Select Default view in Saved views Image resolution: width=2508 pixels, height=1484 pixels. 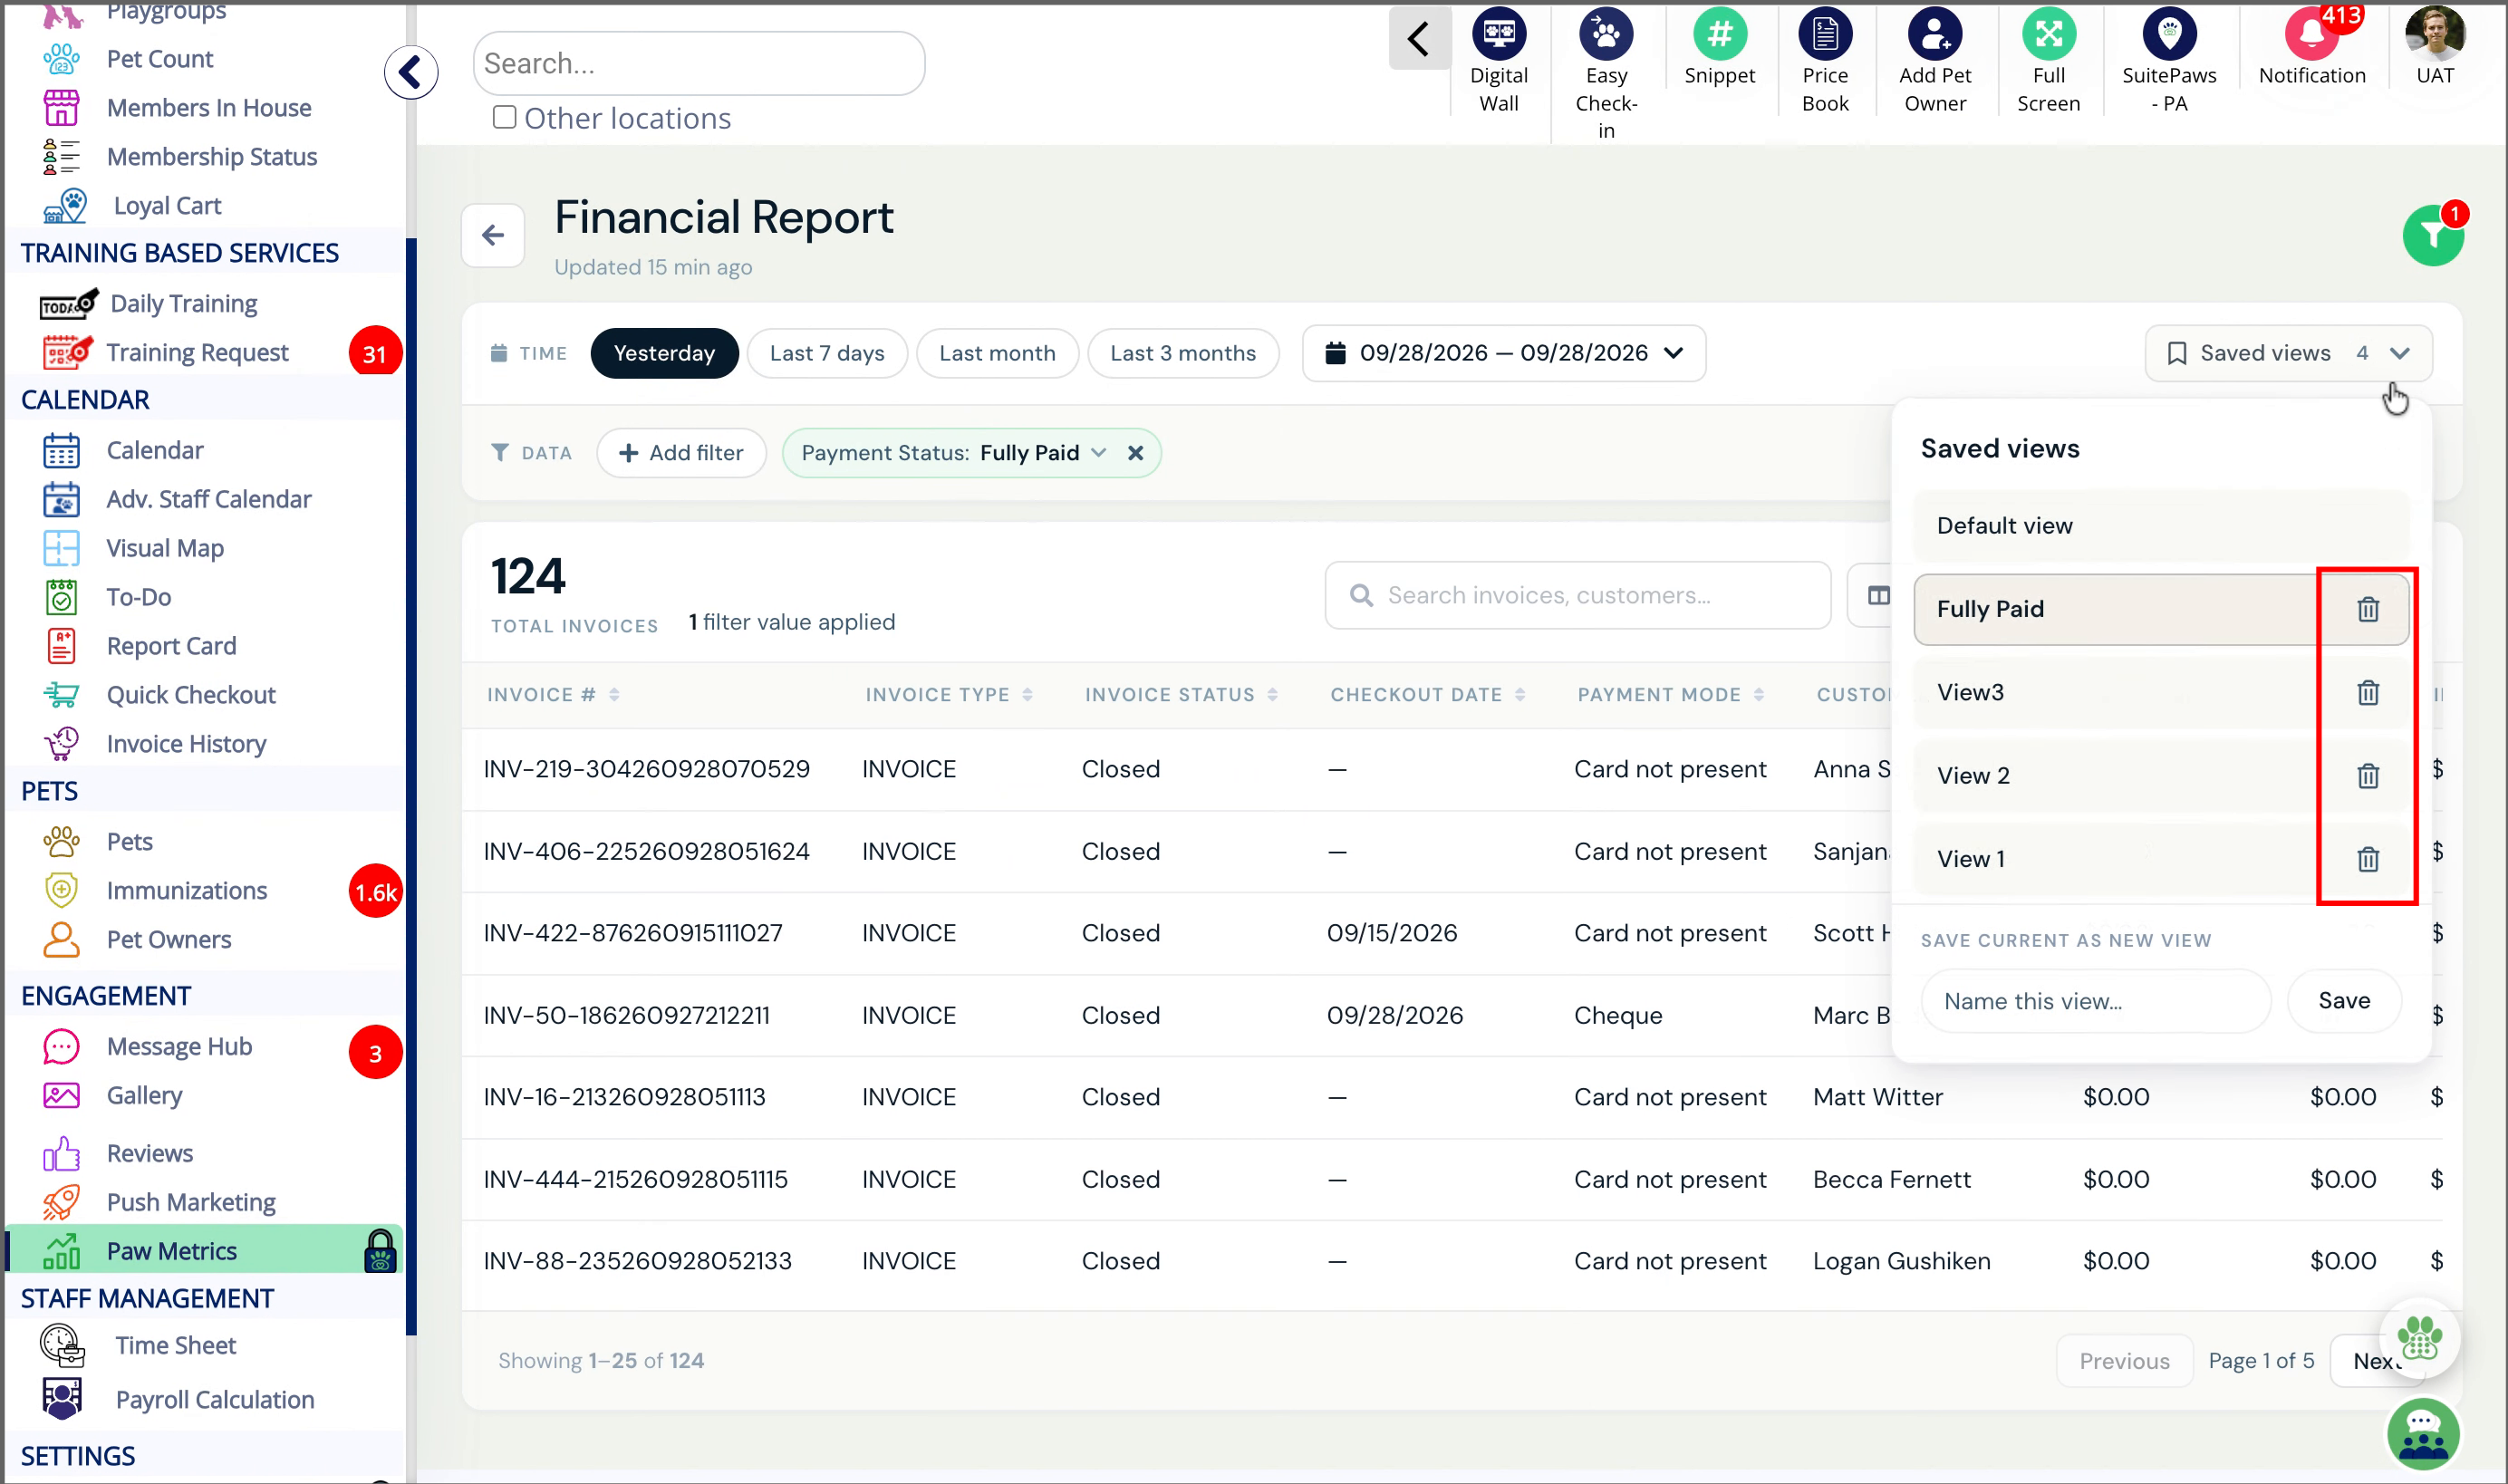pyautogui.click(x=2160, y=526)
